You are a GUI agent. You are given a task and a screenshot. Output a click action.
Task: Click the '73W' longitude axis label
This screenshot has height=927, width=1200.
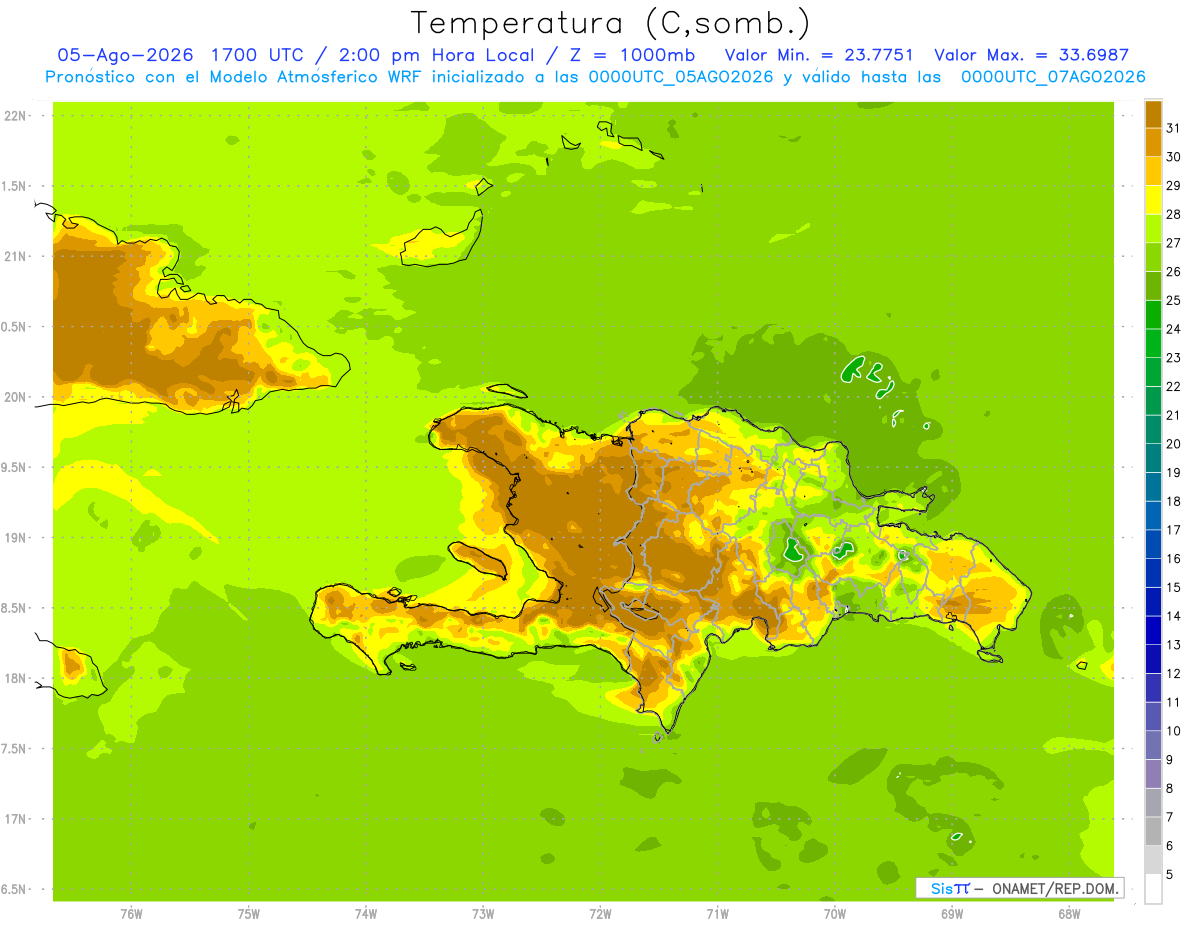[x=483, y=914]
